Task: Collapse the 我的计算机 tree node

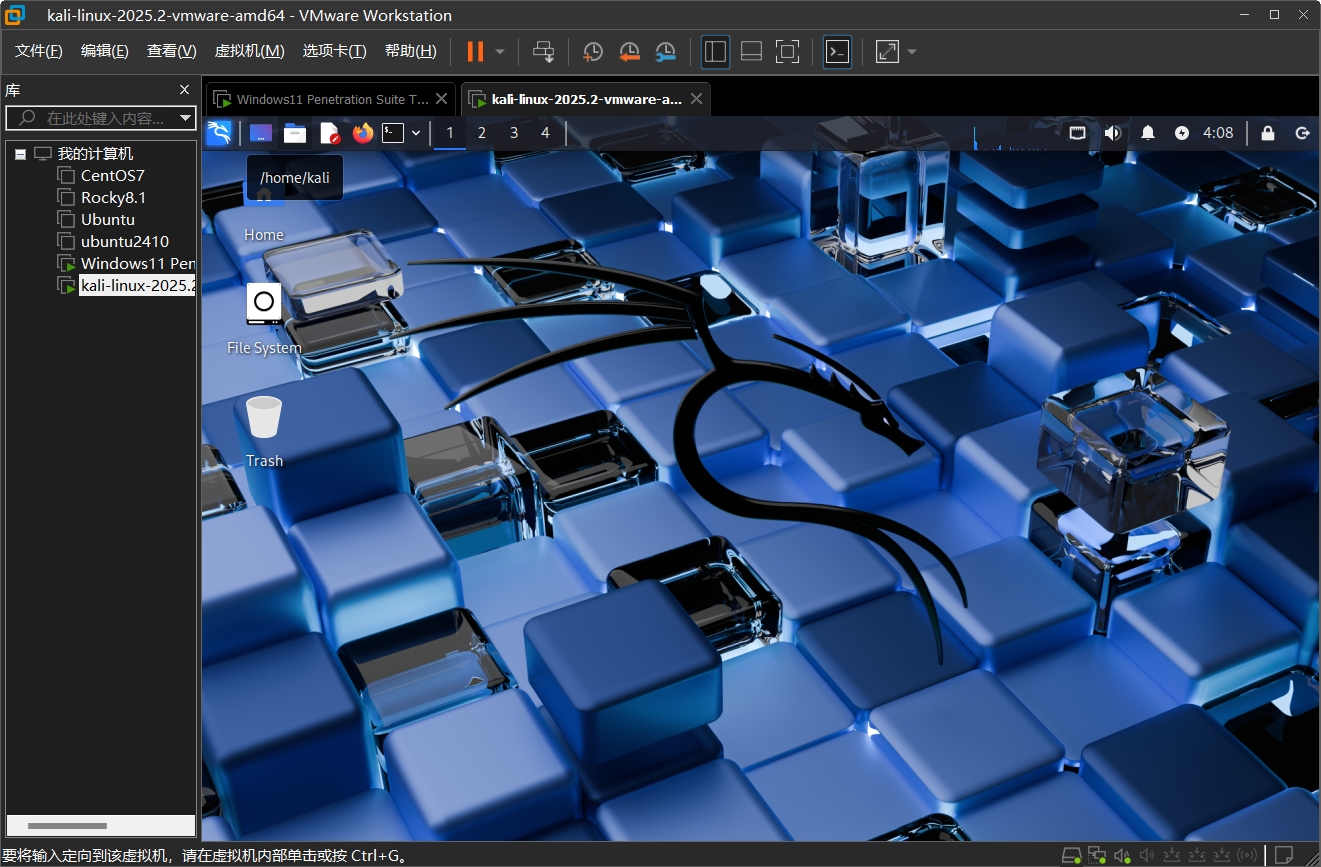Action: pos(20,155)
